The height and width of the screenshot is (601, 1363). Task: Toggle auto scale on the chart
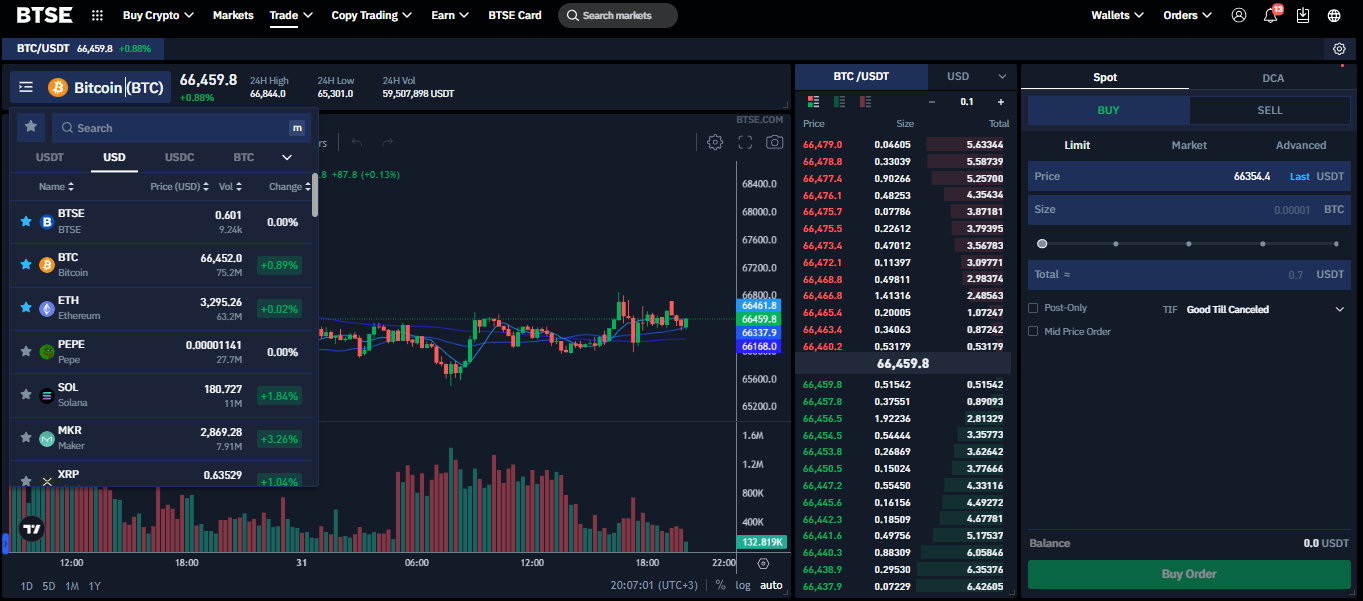point(771,585)
